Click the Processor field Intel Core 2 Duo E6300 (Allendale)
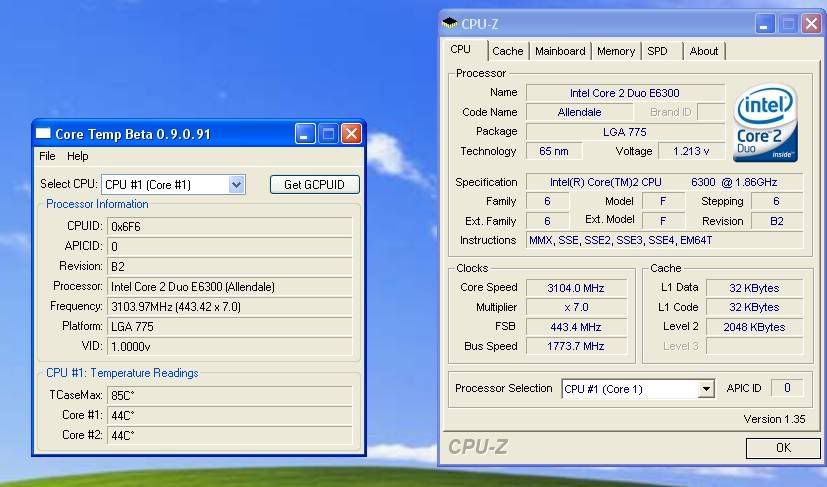The width and height of the screenshot is (827, 487). point(229,287)
